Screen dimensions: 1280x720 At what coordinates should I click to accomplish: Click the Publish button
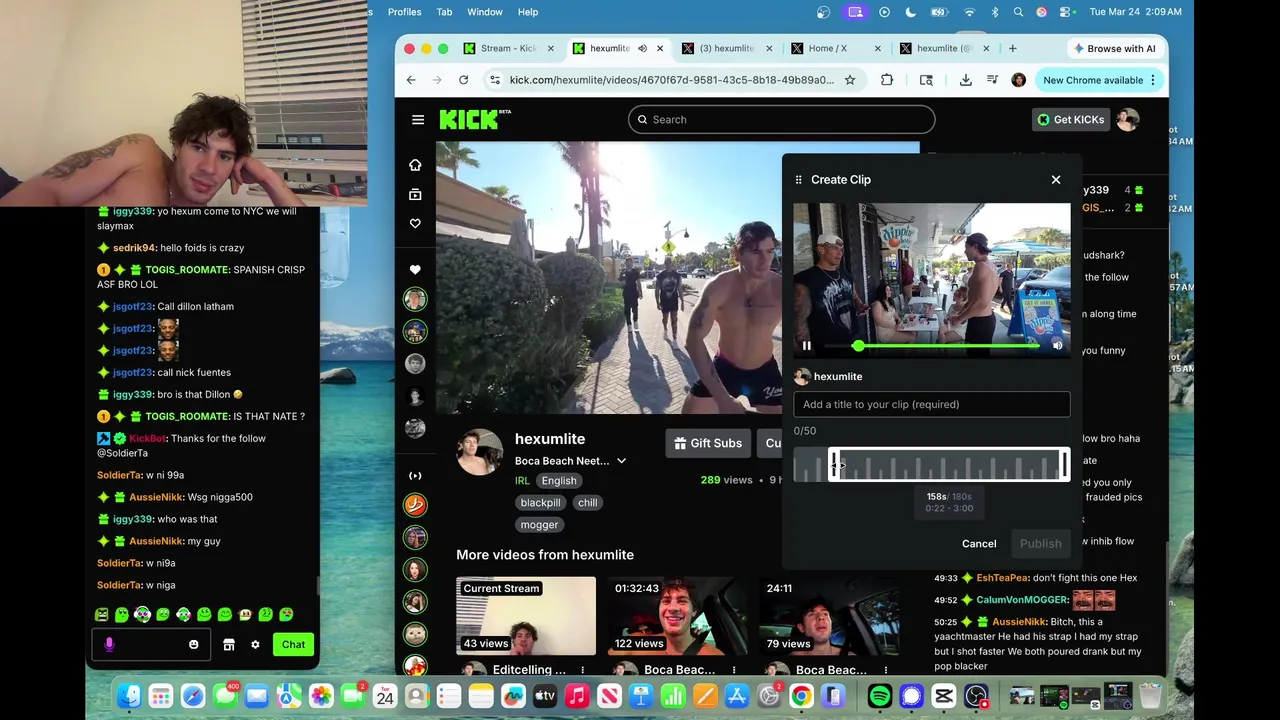point(1040,543)
